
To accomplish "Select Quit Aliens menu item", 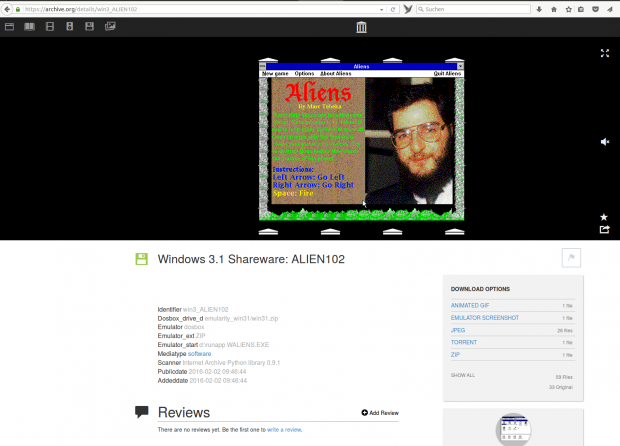I will click(447, 74).
